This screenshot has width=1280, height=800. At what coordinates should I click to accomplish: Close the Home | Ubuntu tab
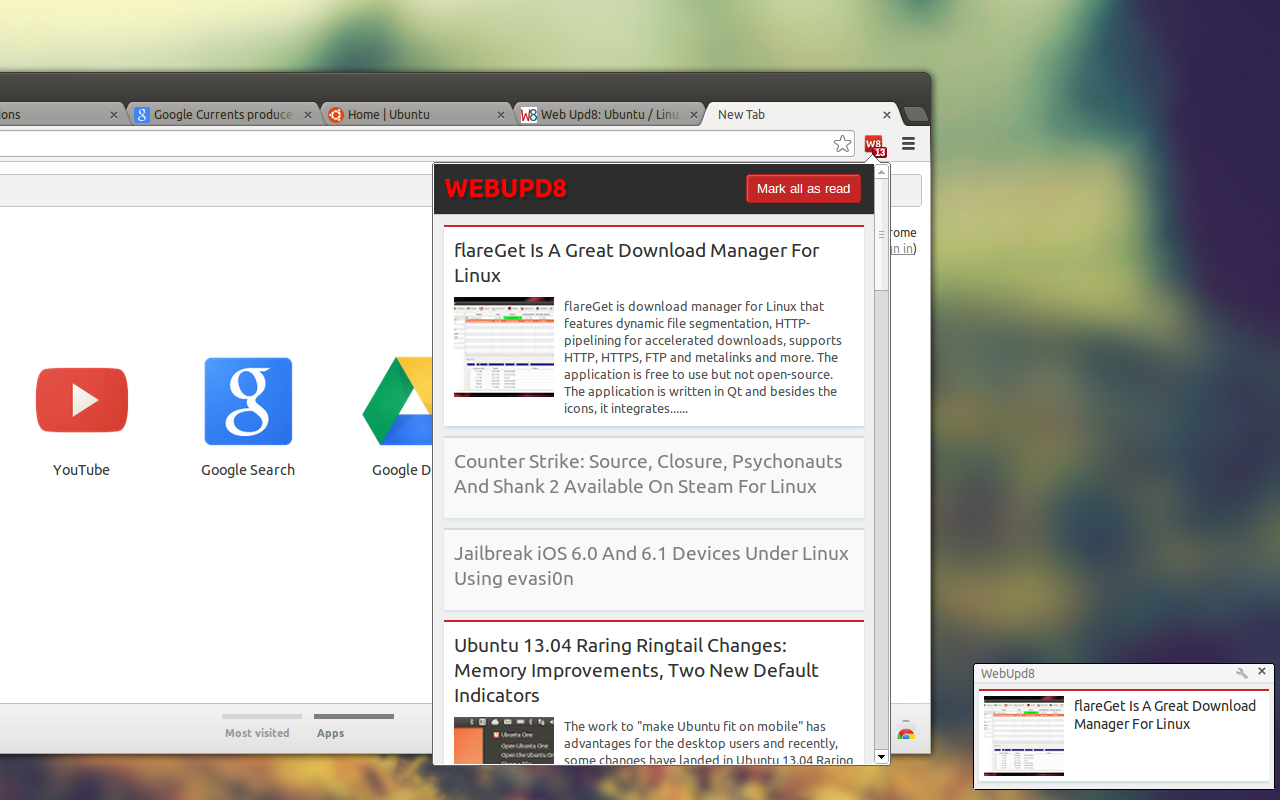click(x=501, y=115)
